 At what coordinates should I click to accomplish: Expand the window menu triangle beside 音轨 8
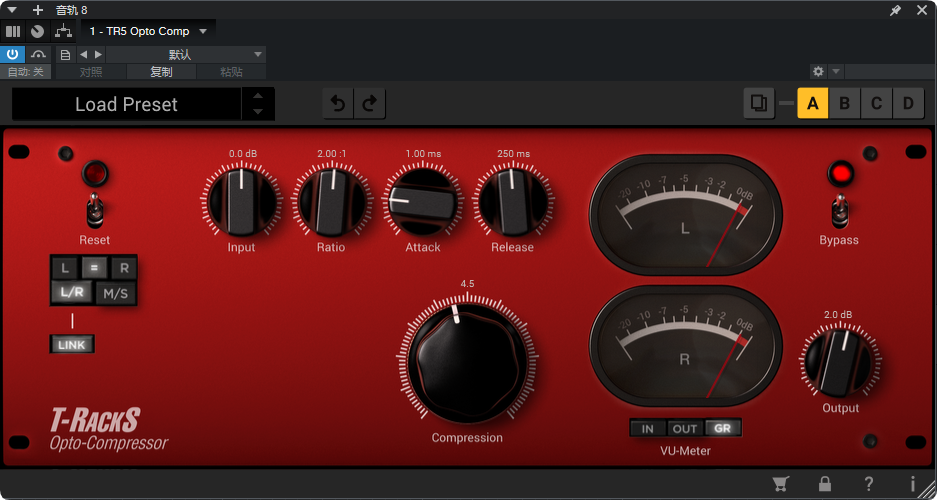(12, 10)
